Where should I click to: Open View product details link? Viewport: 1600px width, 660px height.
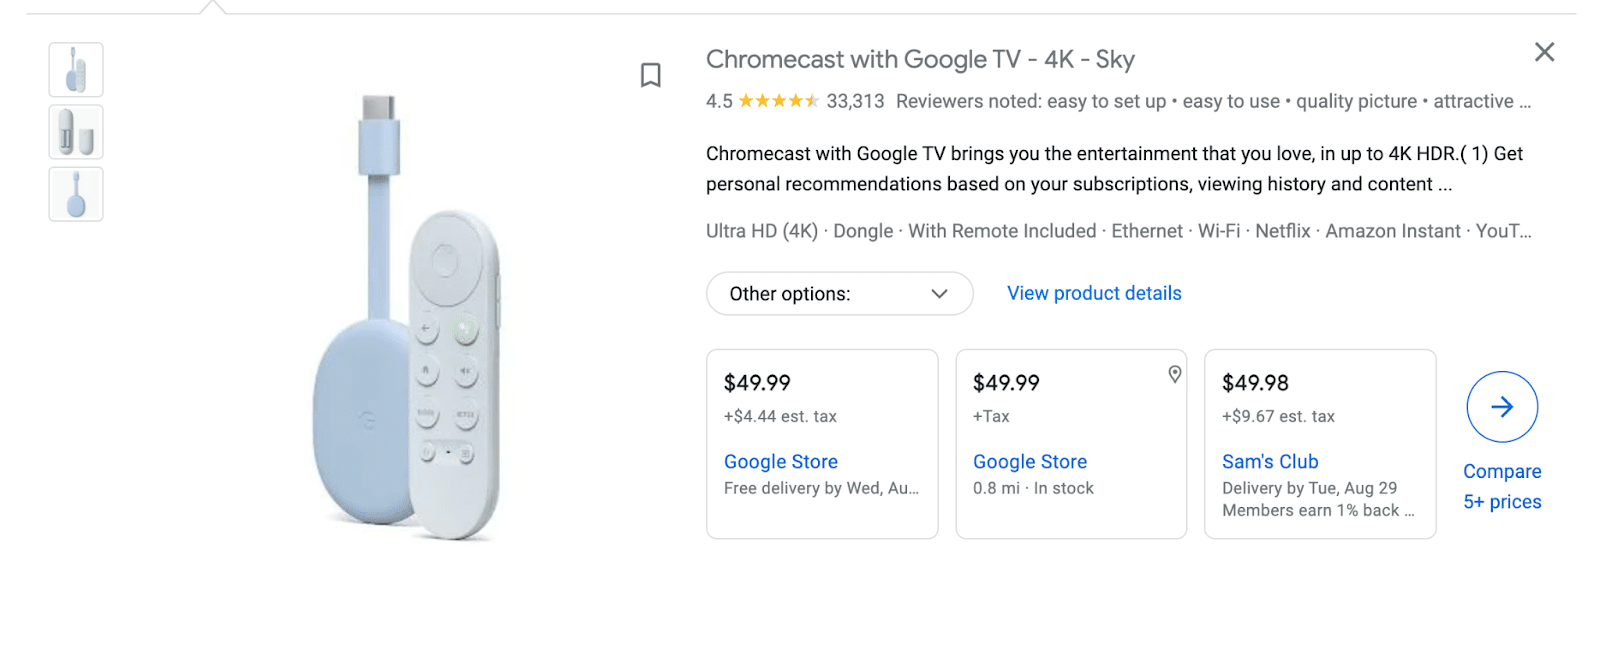pyautogui.click(x=1094, y=293)
